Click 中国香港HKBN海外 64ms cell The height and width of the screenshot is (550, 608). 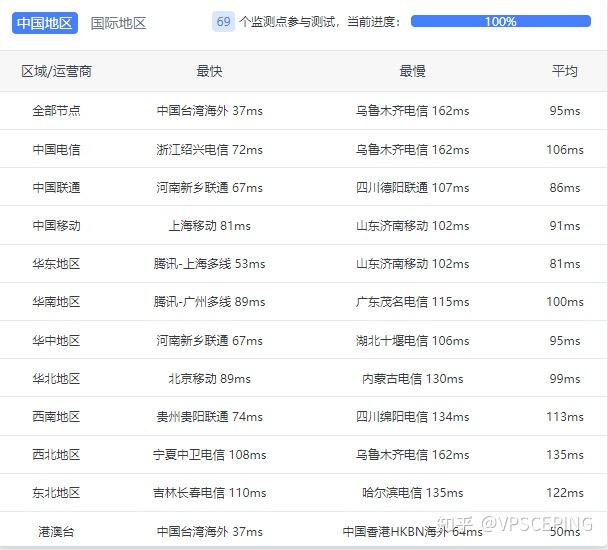click(413, 531)
